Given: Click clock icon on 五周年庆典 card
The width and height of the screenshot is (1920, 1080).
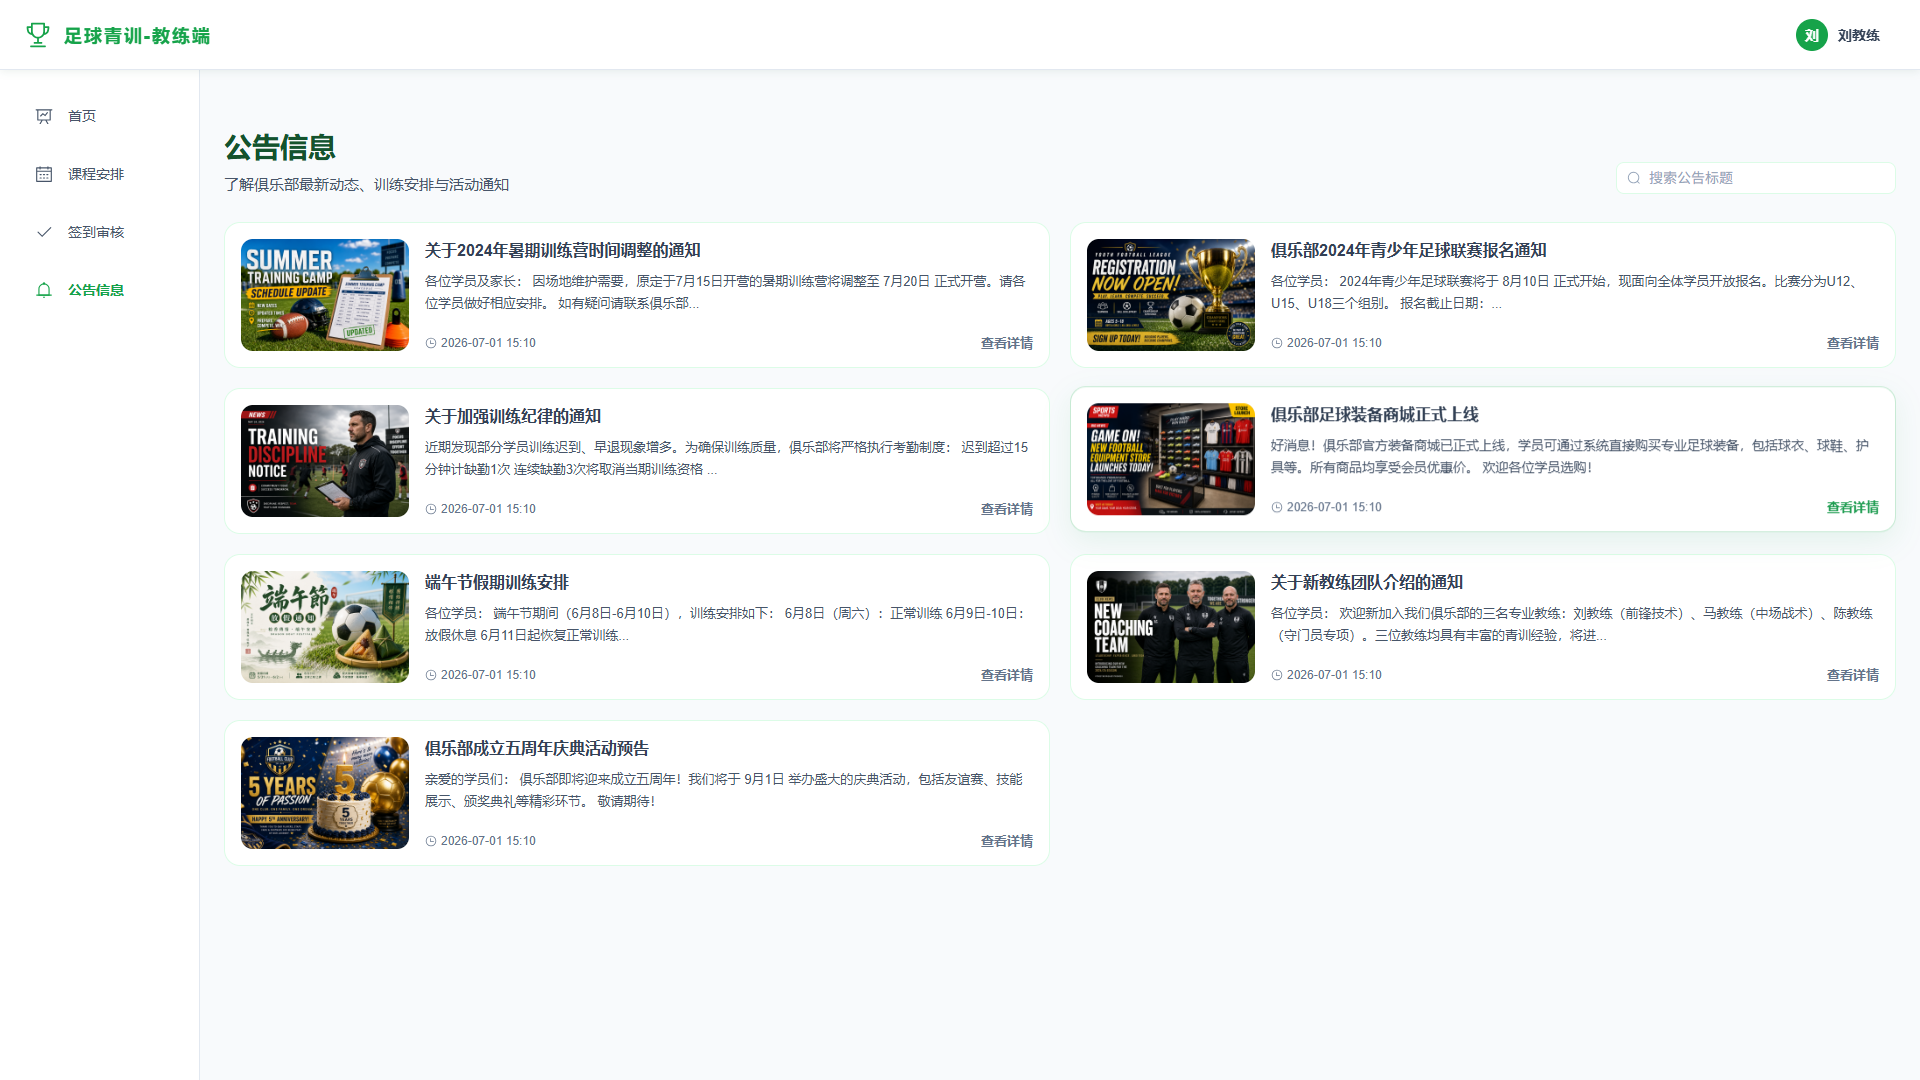Looking at the screenshot, I should coord(431,841).
